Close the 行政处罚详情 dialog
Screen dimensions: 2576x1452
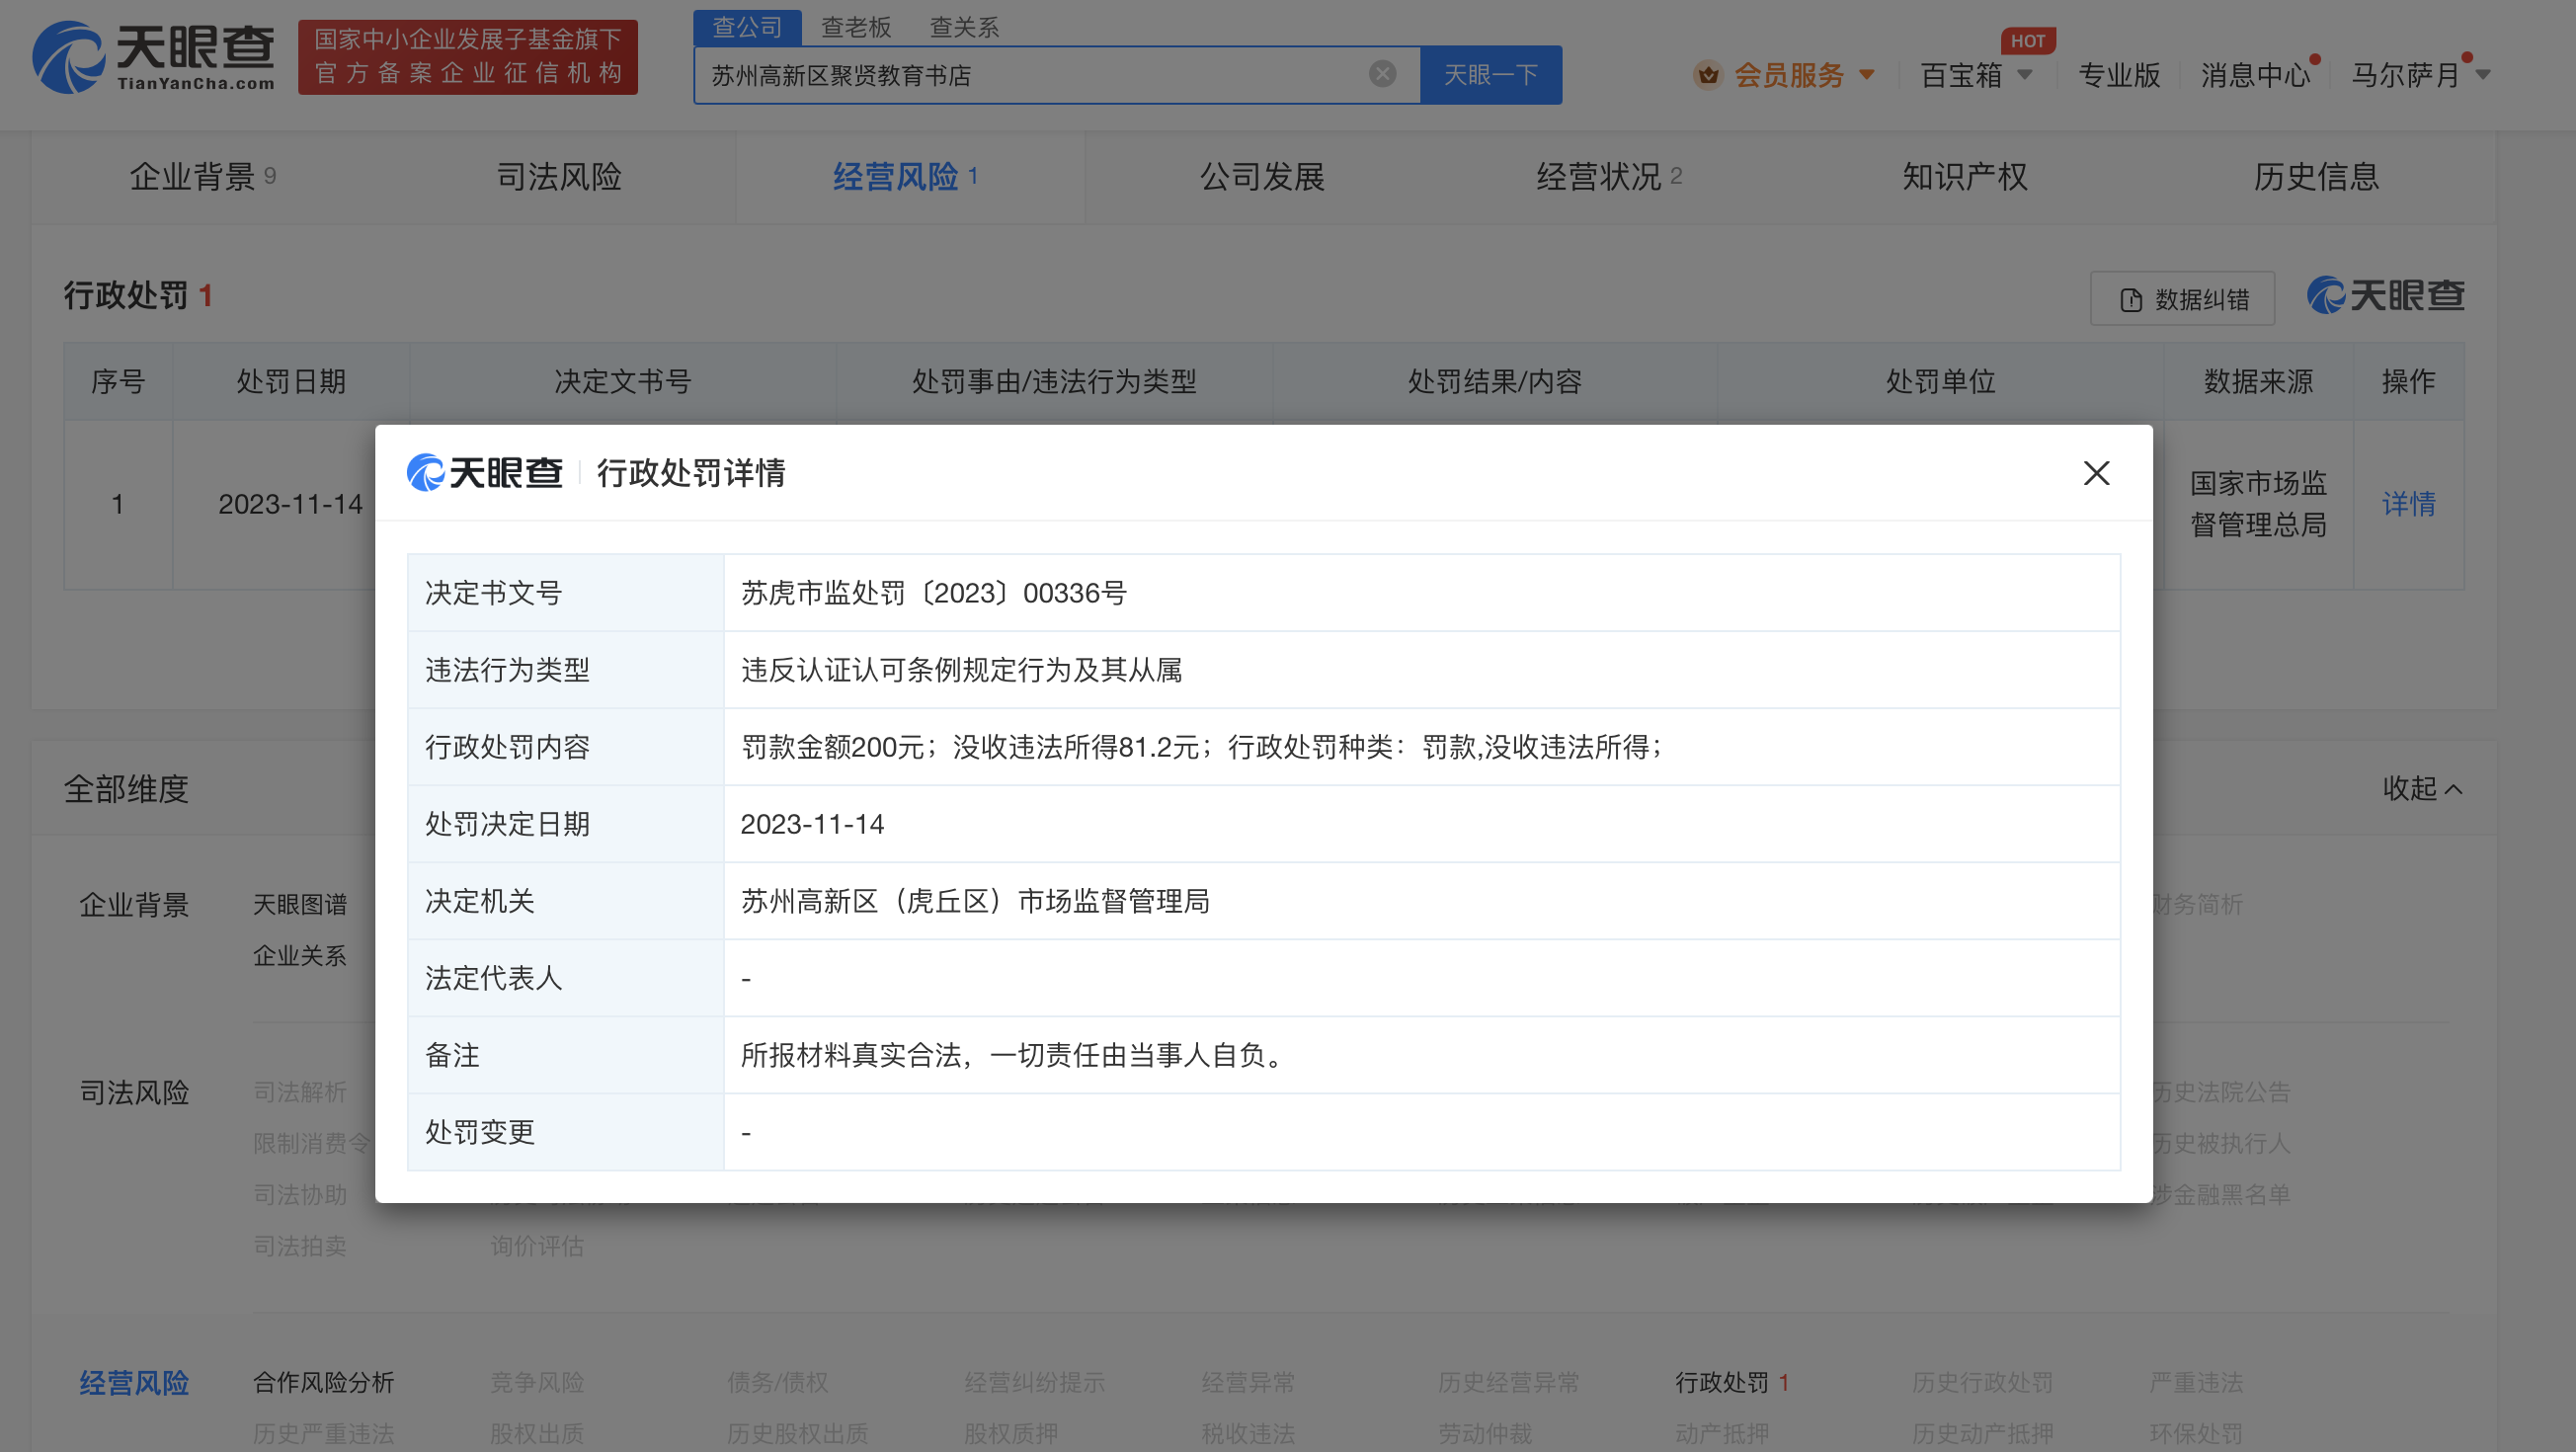click(2096, 473)
